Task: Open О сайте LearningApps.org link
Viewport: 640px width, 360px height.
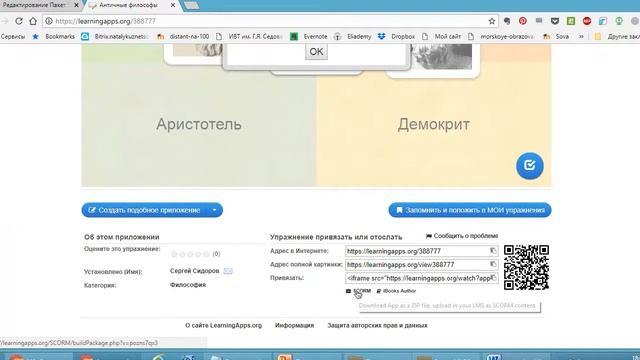Action: (x=223, y=325)
